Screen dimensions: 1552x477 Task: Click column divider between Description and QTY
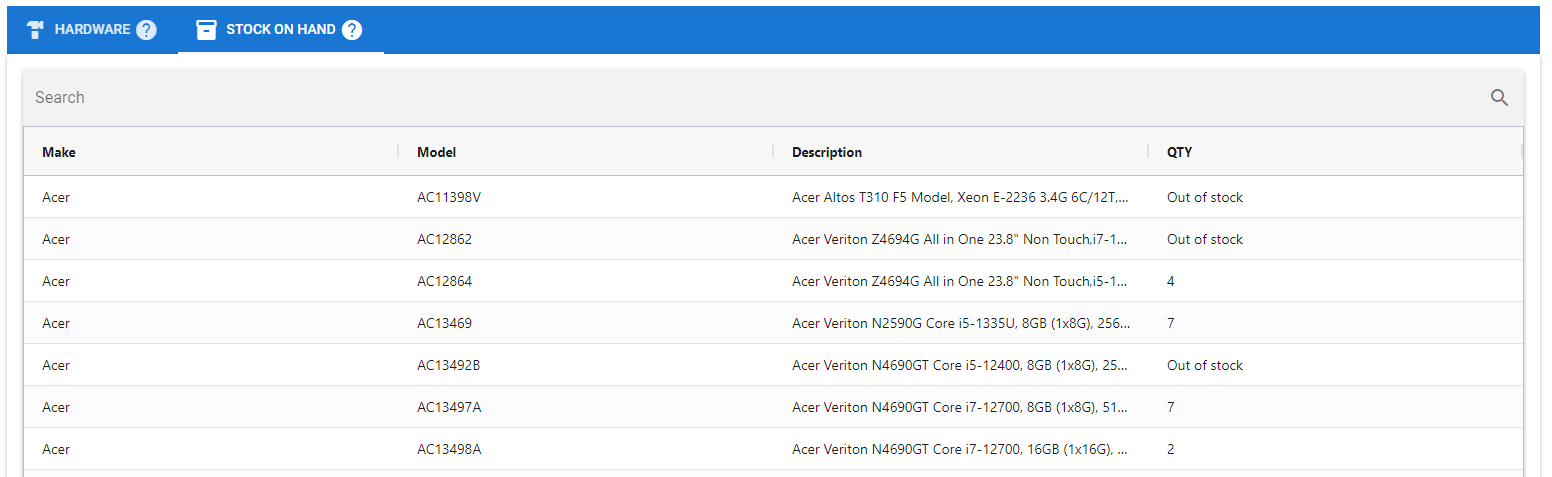point(1149,152)
